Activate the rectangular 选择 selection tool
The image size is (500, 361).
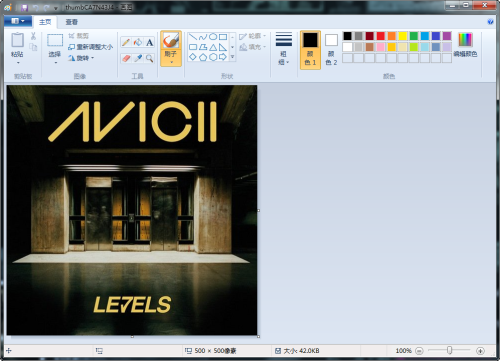pos(55,40)
